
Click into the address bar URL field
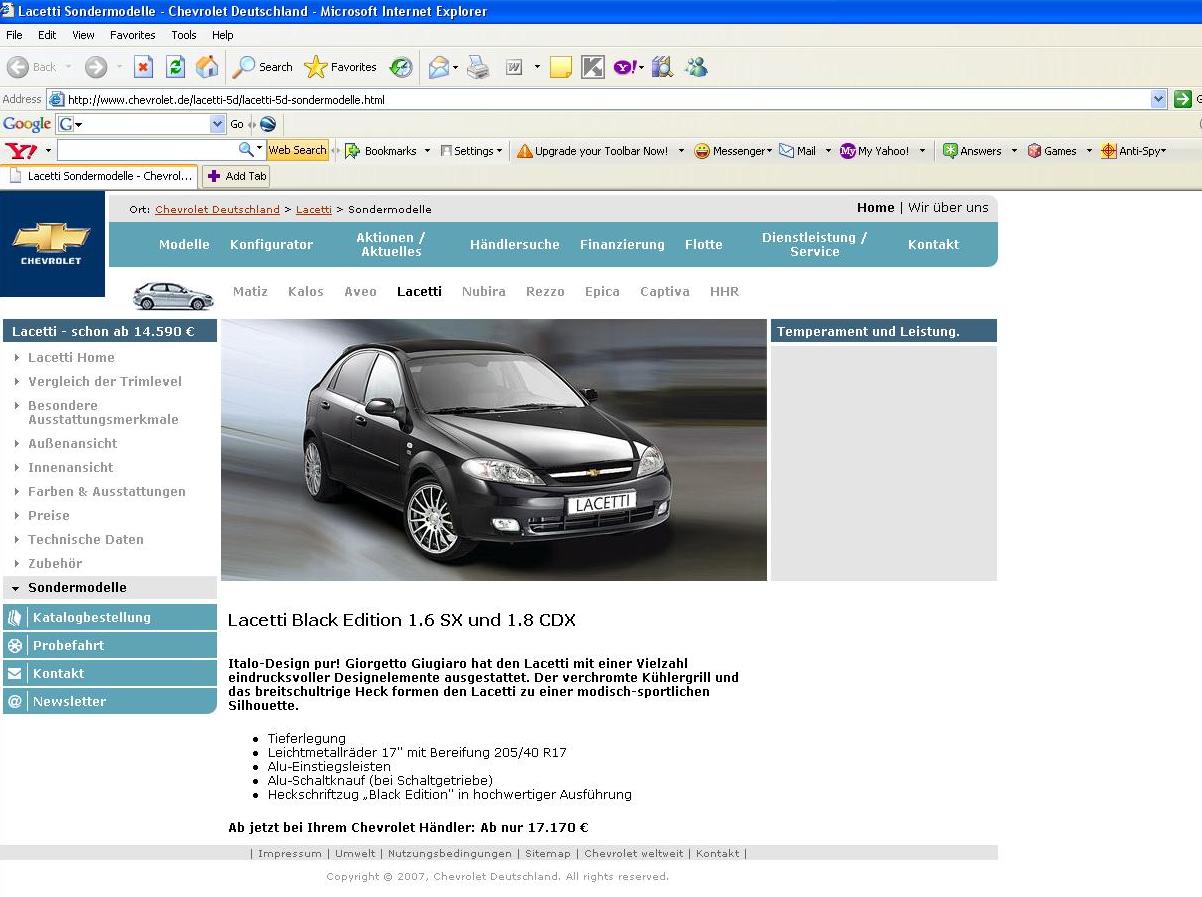point(608,99)
